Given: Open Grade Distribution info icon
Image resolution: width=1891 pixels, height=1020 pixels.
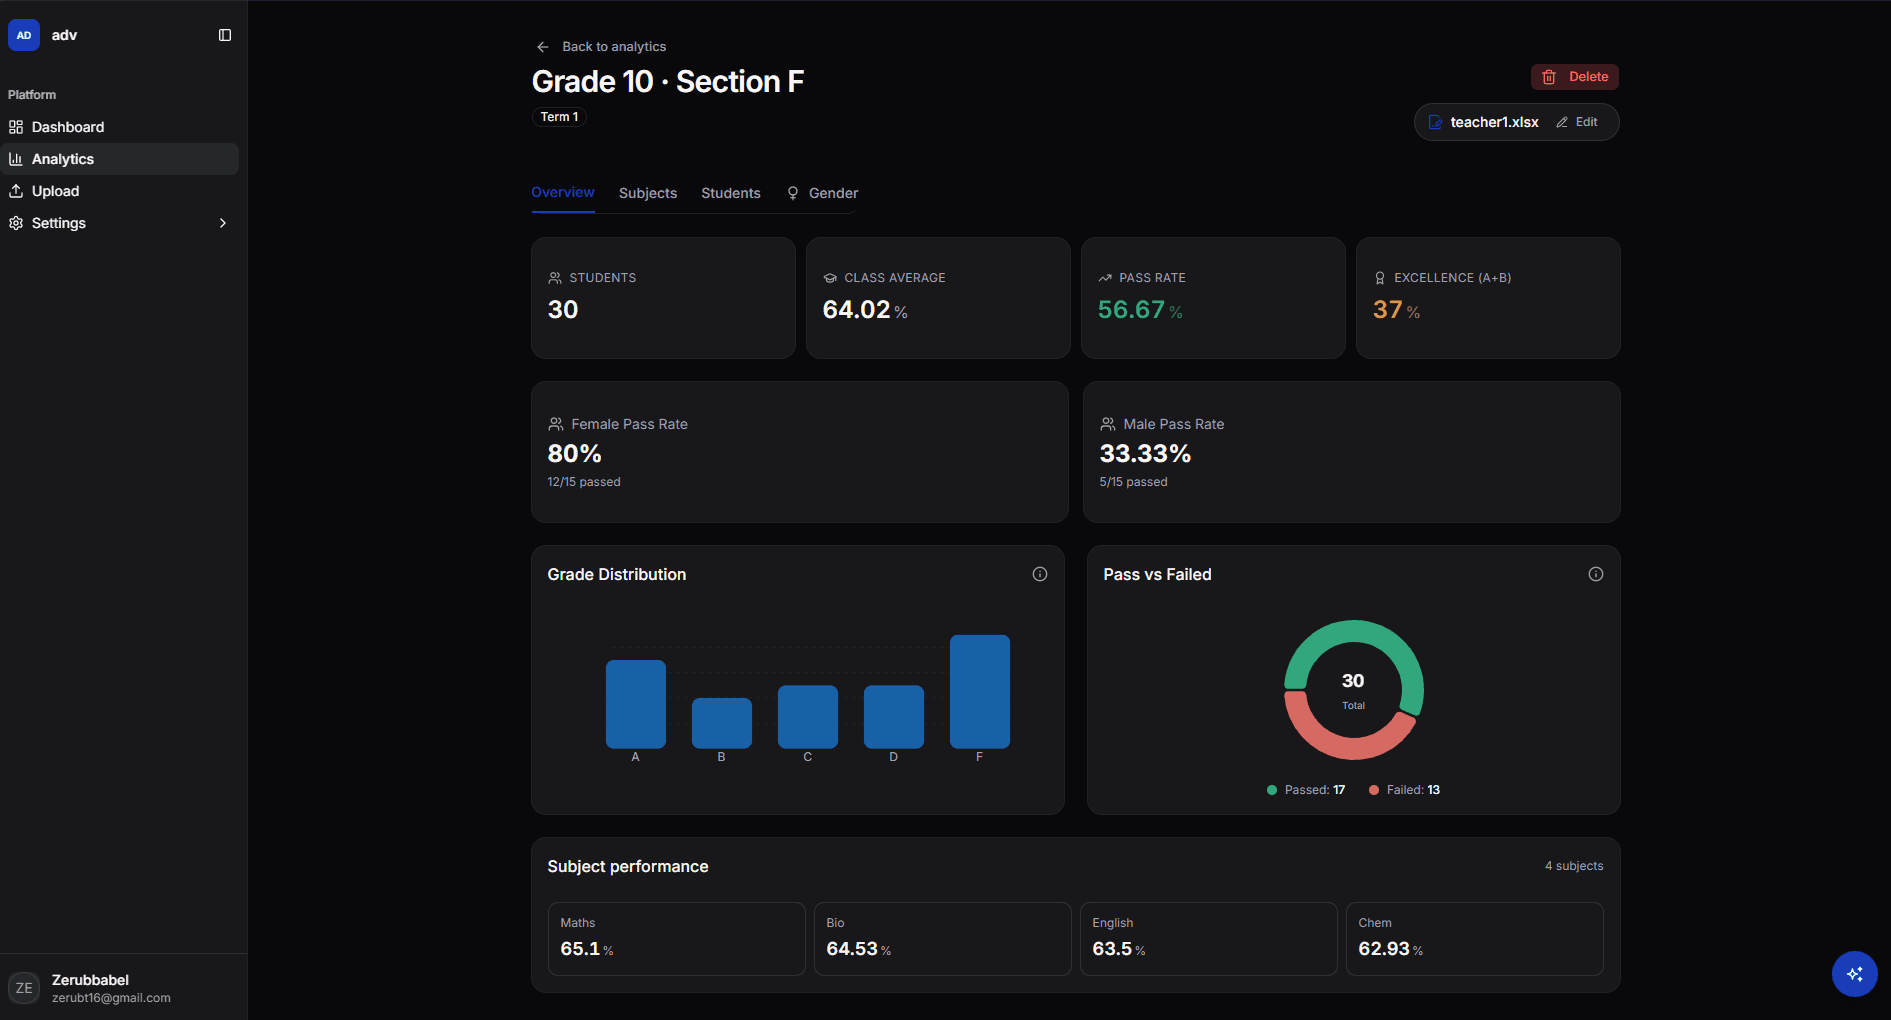Looking at the screenshot, I should (1040, 574).
